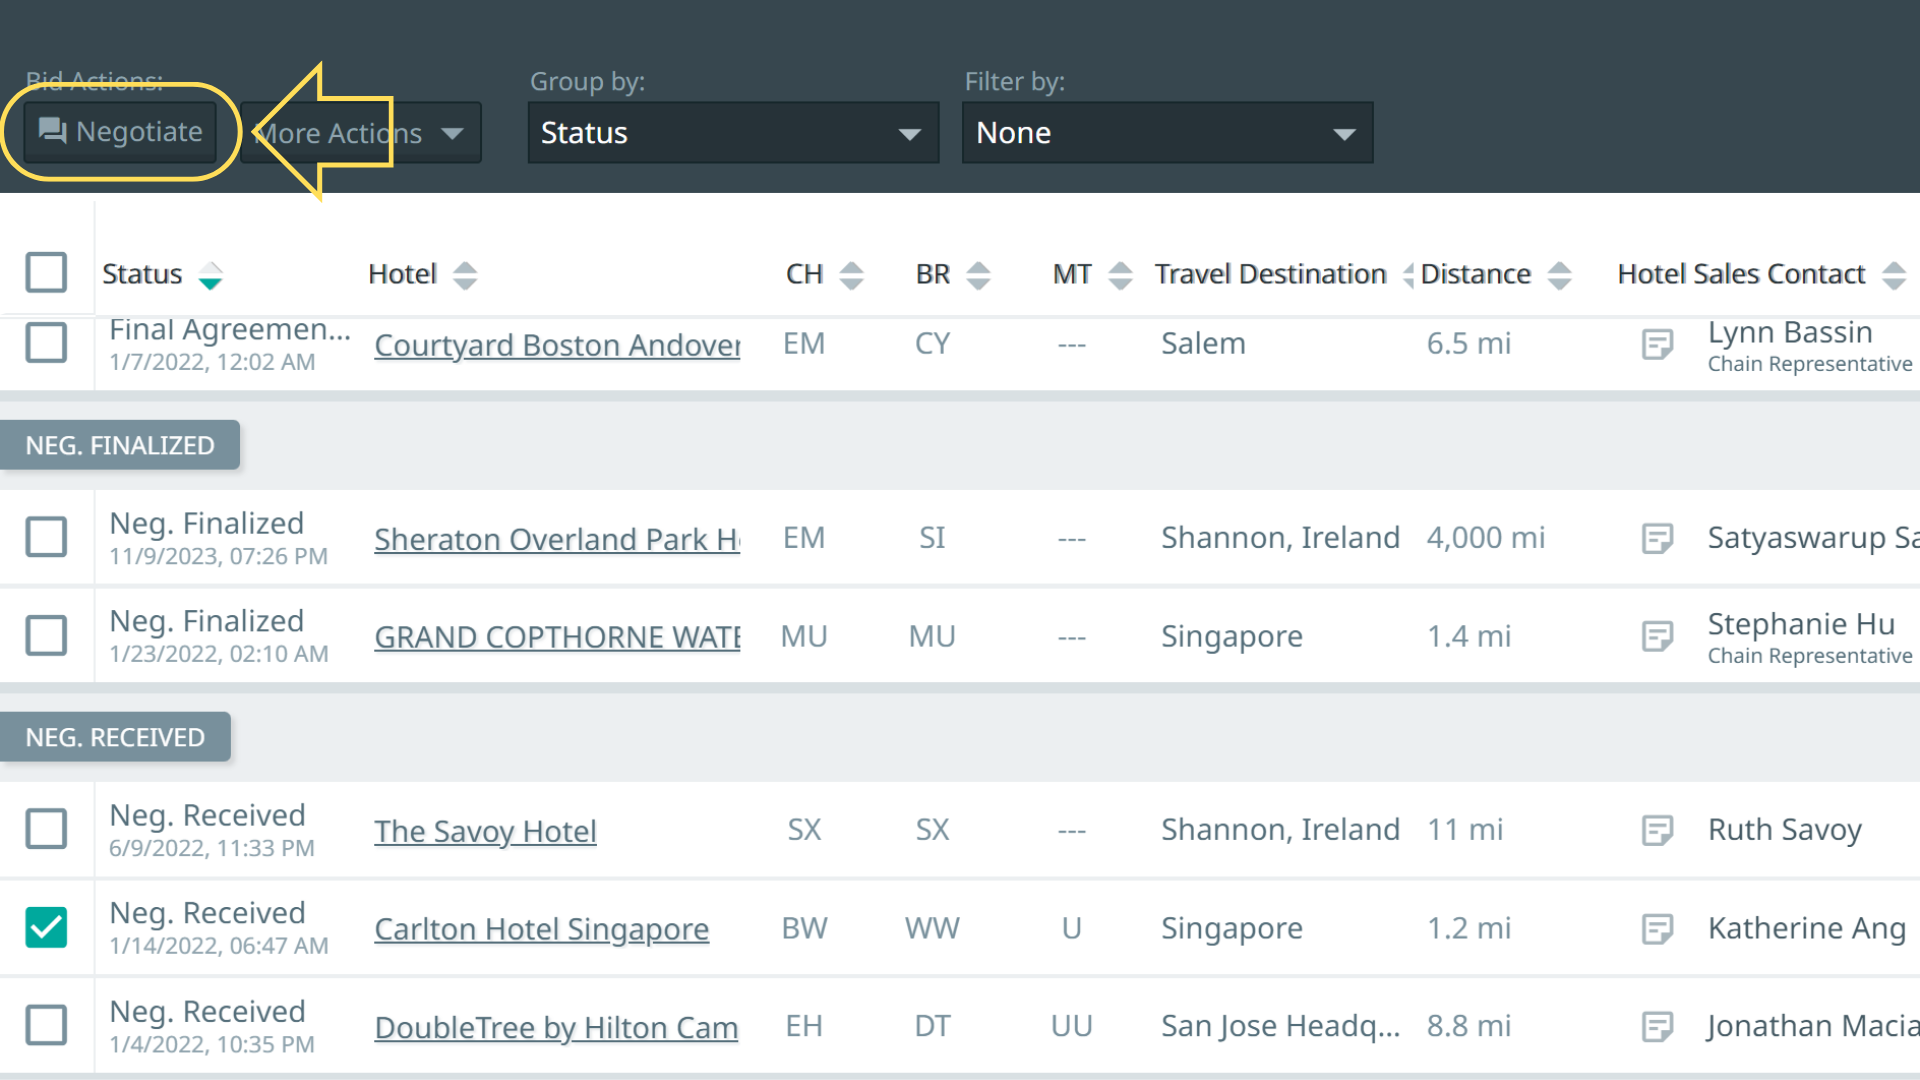
Task: Open DoubleTree by Hilton hotel link
Action: click(x=556, y=1028)
